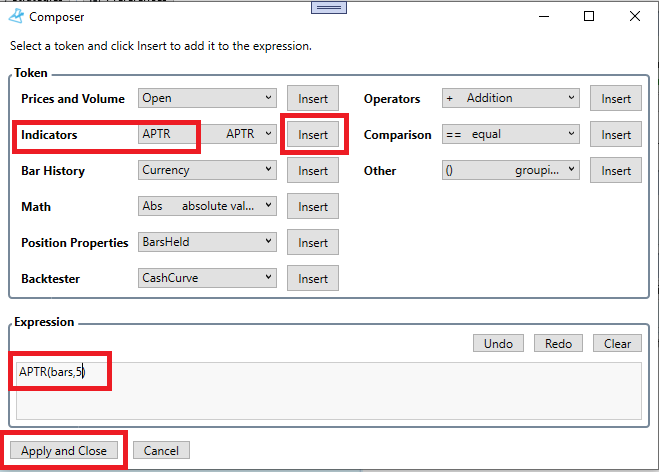Open the Bar History Currency dropdown
This screenshot has width=659, height=472.
click(207, 170)
